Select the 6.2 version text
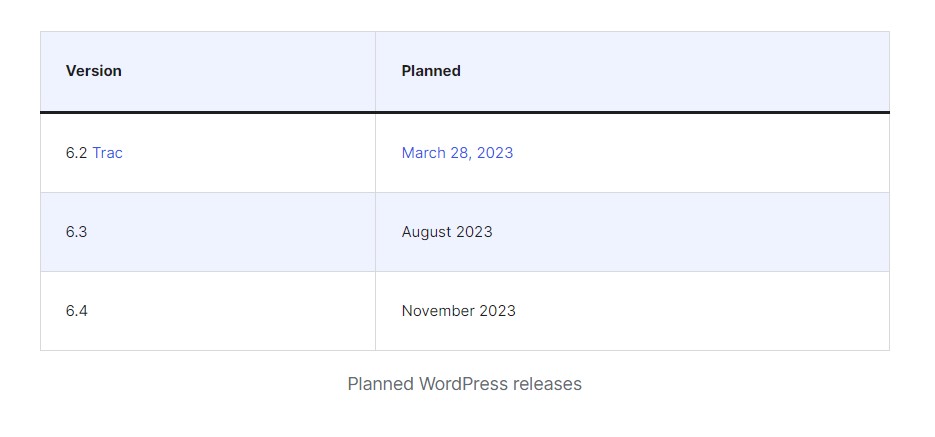 [x=76, y=153]
